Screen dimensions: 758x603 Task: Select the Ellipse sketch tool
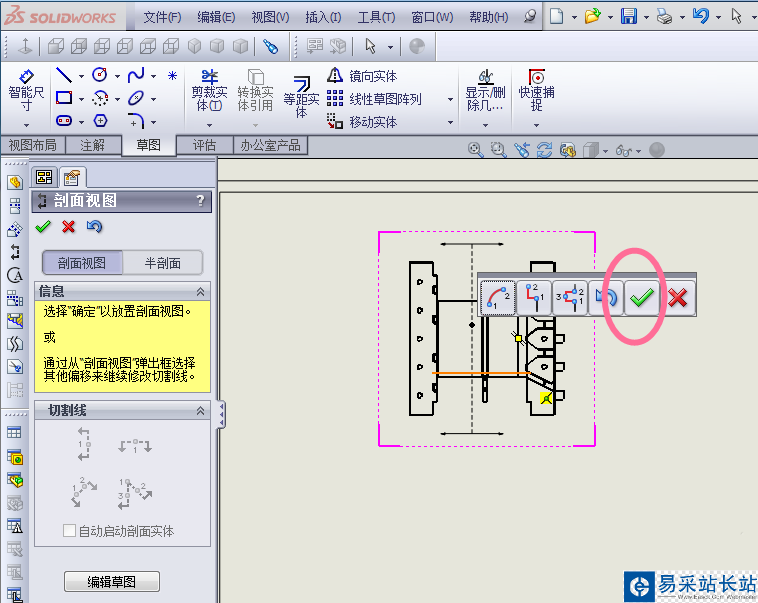pyautogui.click(x=136, y=98)
